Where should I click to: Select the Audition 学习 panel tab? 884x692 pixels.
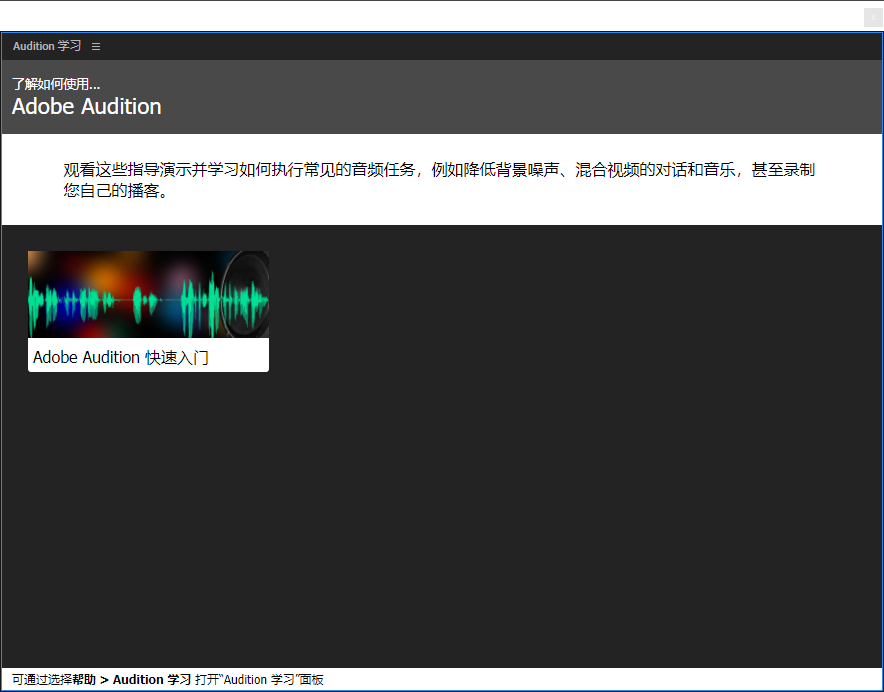click(47, 46)
